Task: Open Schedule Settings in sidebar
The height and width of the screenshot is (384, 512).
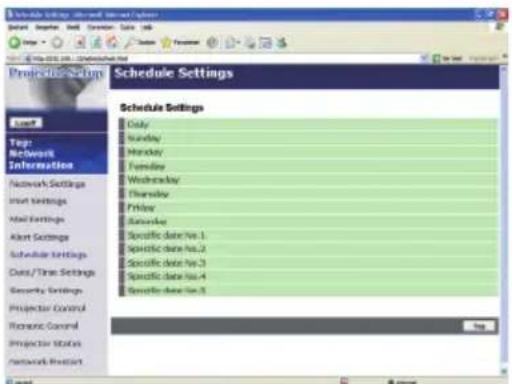Action: click(x=48, y=255)
